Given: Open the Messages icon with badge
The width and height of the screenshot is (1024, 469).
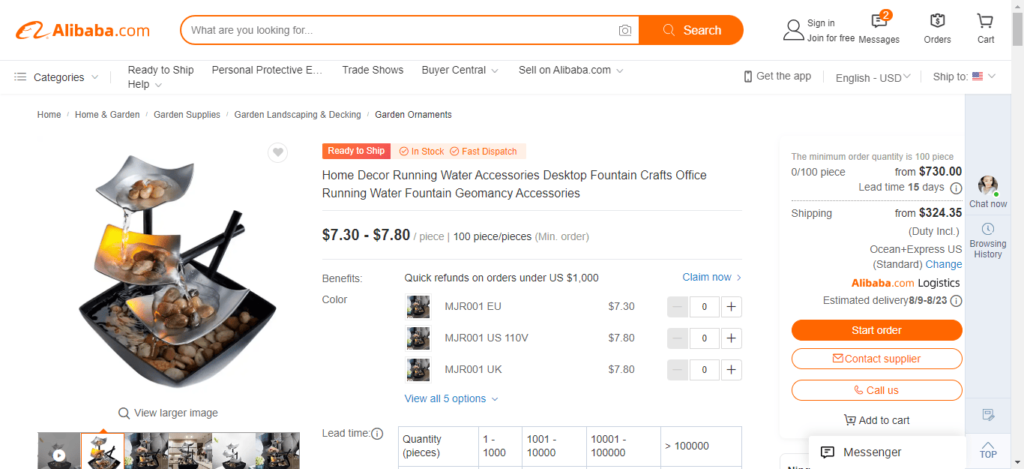Looking at the screenshot, I should tap(879, 21).
